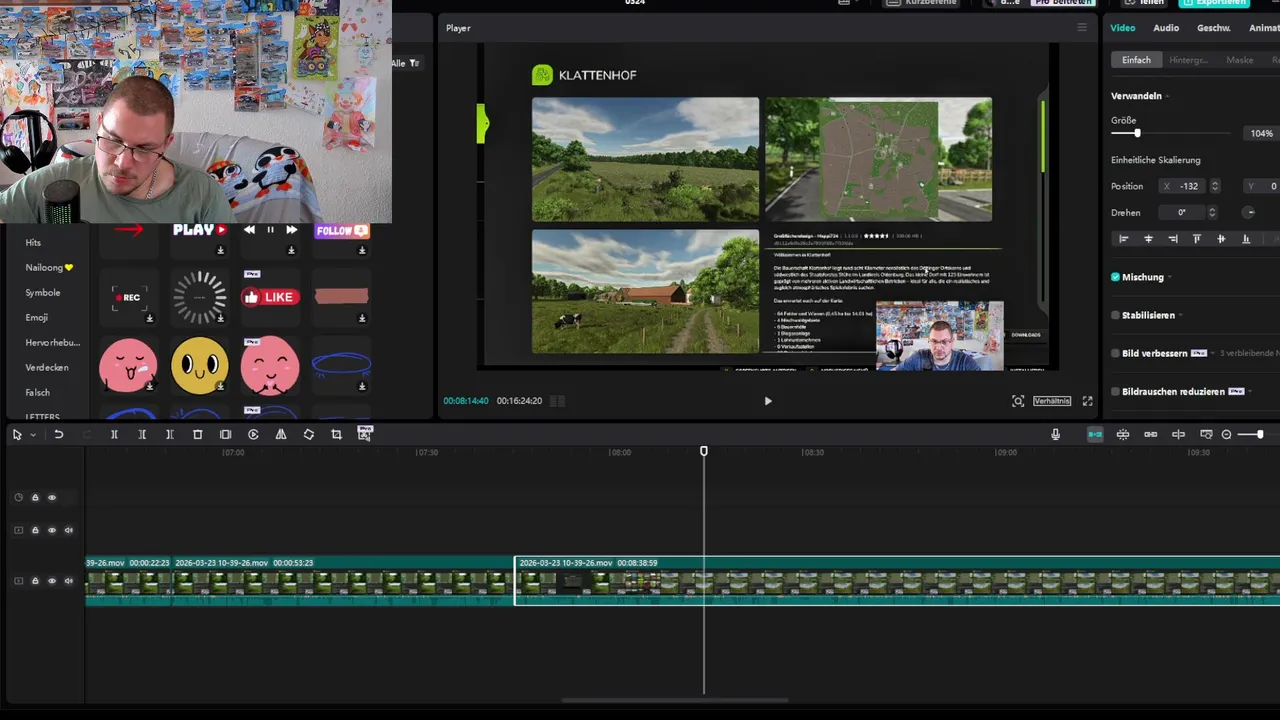The image size is (1280, 720).
Task: Click the Drehen rotation field showing 0°
Action: point(1182,212)
